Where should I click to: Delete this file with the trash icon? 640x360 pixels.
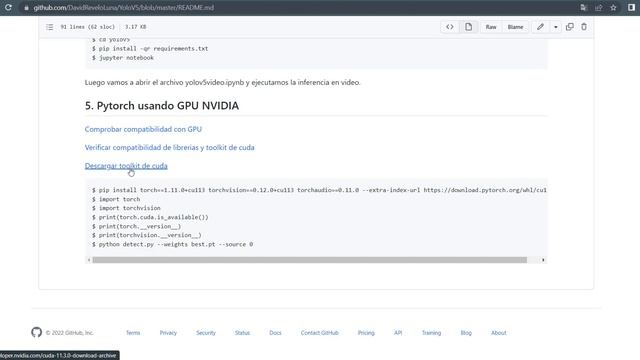click(584, 27)
